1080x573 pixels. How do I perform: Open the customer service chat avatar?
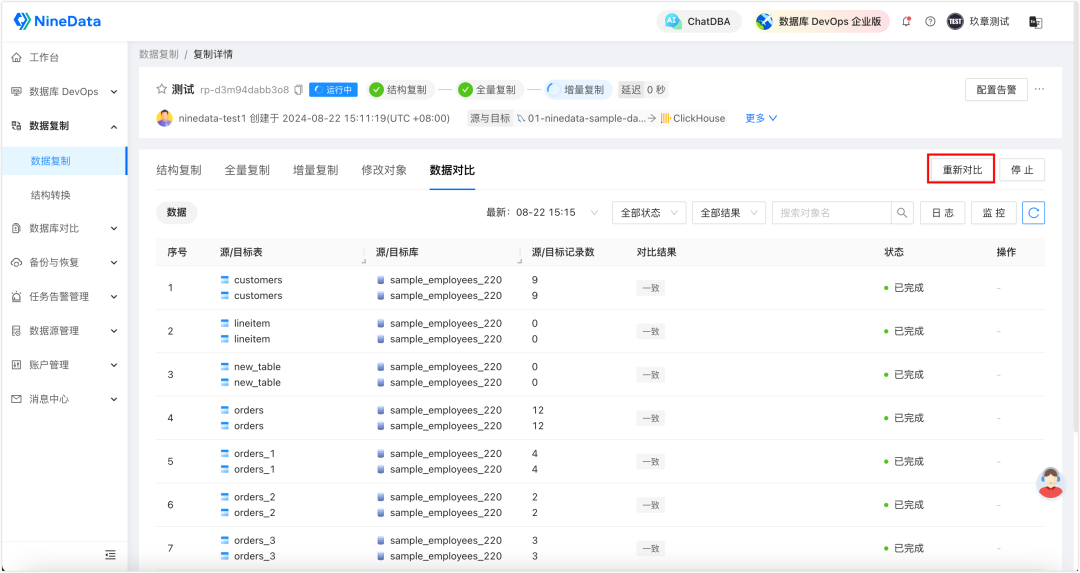coord(1050,482)
